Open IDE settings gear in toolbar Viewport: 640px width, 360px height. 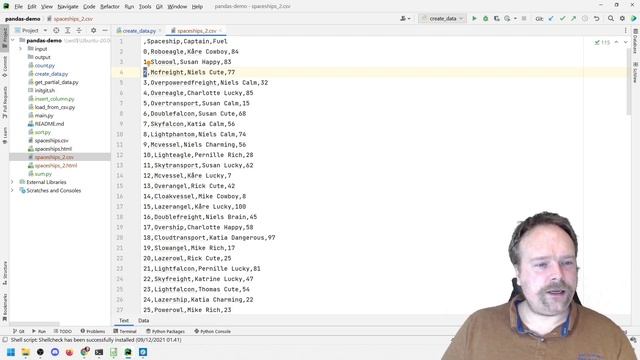click(x=622, y=18)
